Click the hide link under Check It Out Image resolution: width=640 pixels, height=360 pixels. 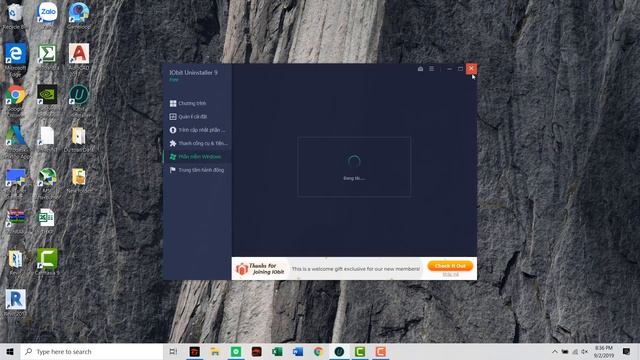[x=451, y=275]
